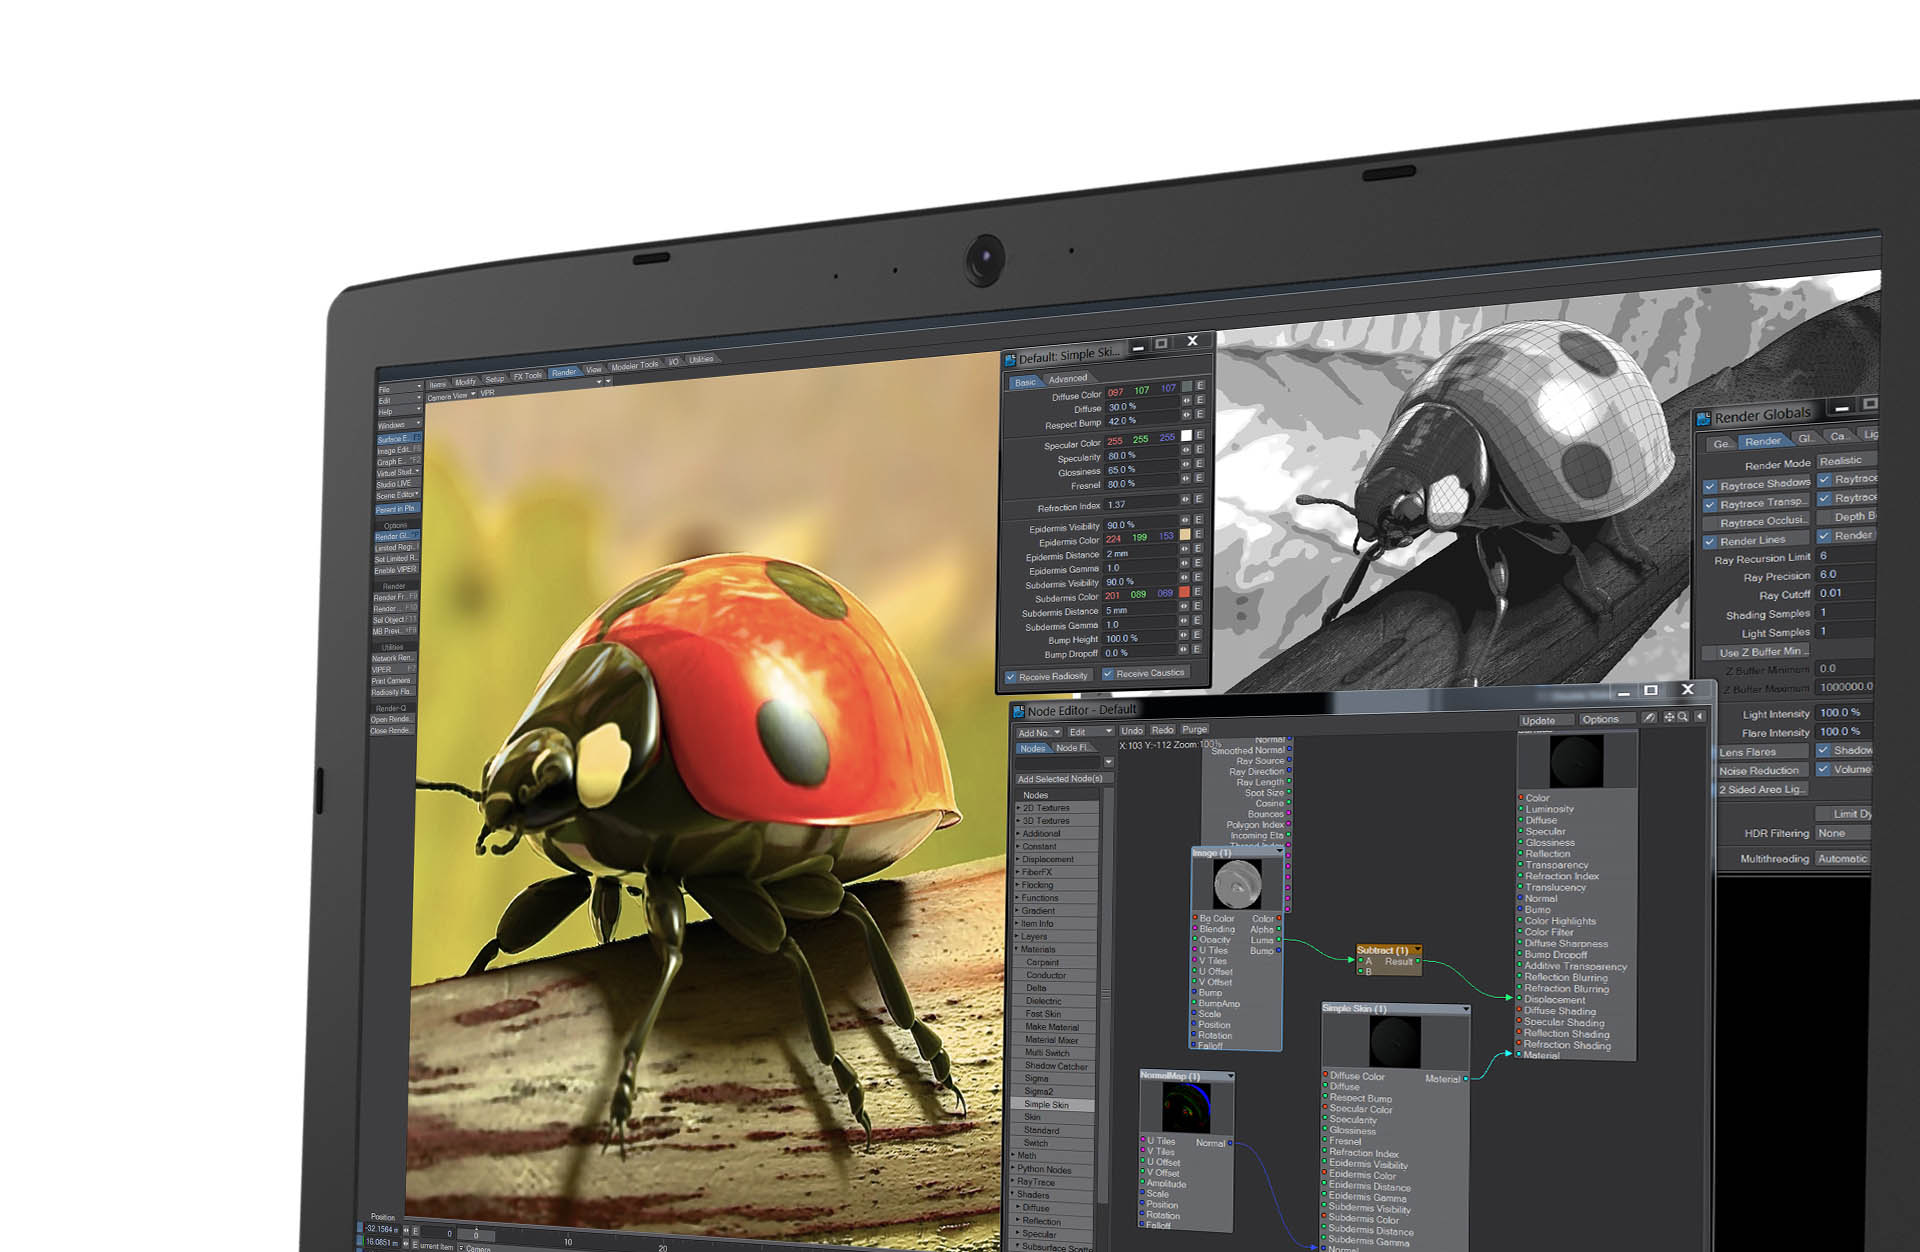Toggle the Receive Caustics checkbox
This screenshot has width=1920, height=1252.
tap(1108, 674)
